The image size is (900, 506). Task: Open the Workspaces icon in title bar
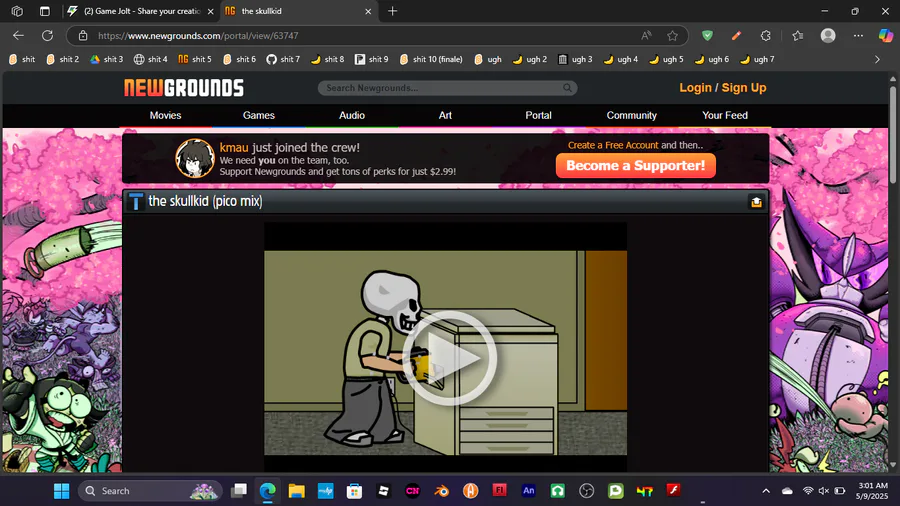17,11
